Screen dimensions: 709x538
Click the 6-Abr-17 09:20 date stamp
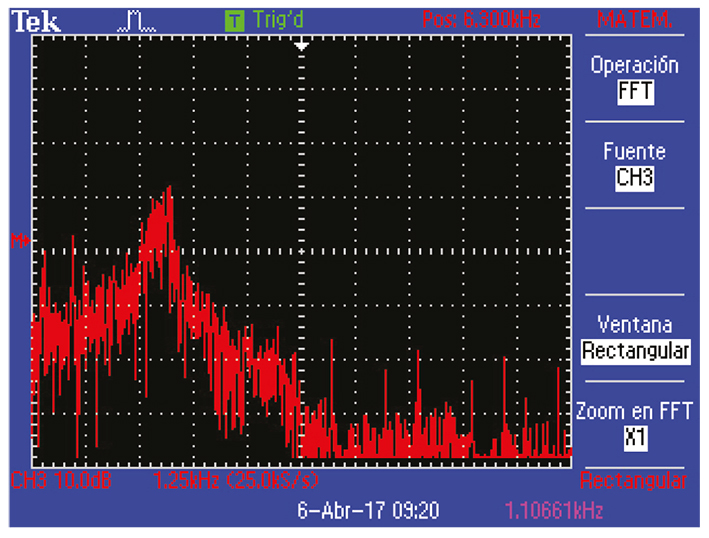[368, 511]
